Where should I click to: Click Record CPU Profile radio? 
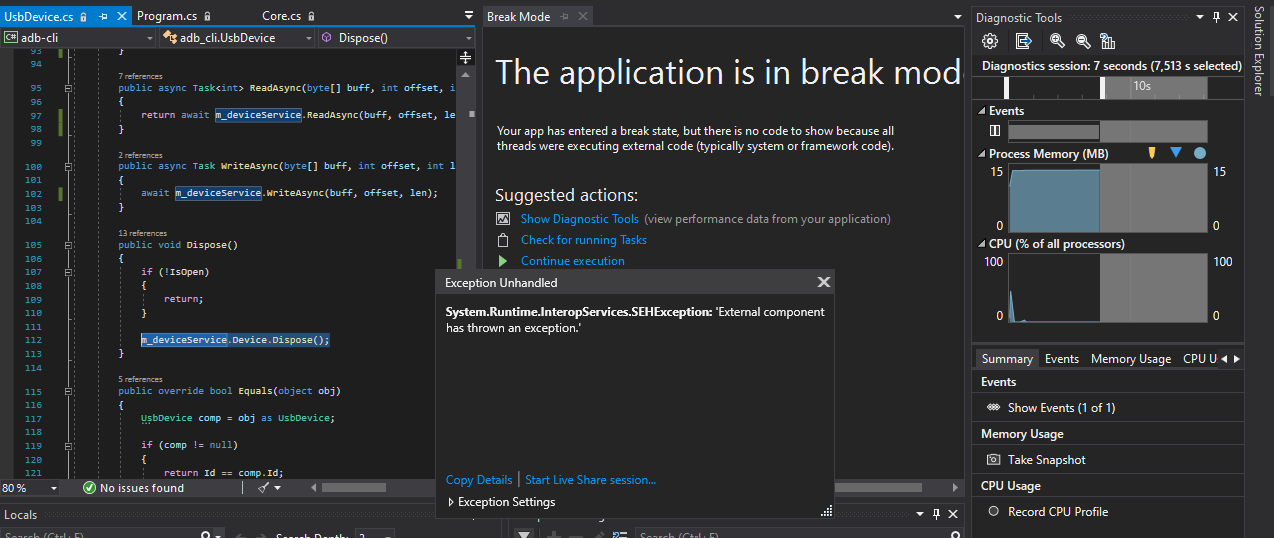(x=994, y=511)
